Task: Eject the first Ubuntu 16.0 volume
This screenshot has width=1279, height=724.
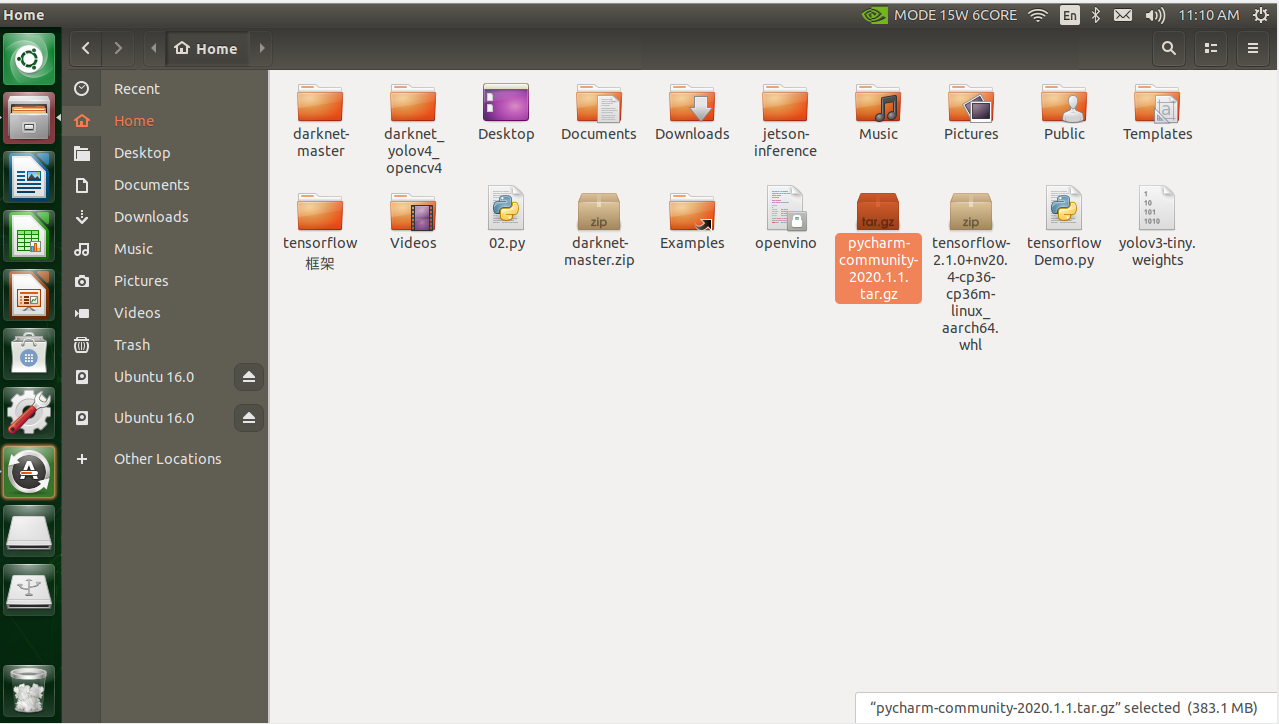Action: [x=249, y=377]
